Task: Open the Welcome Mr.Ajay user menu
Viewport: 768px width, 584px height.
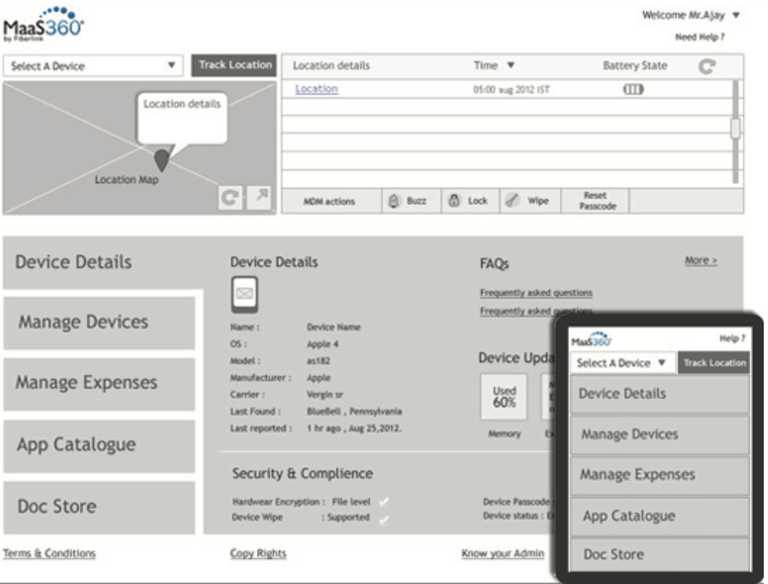Action: tap(691, 15)
